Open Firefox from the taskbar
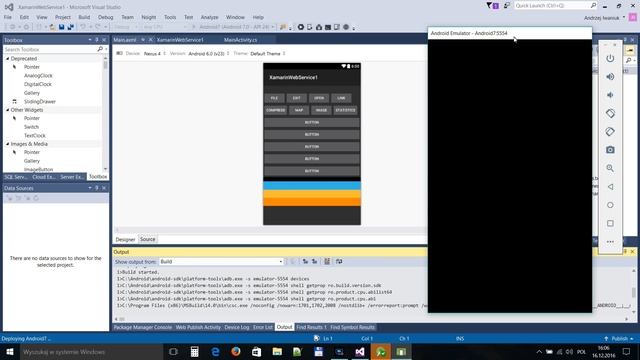Screen dimensions: 640x360 coord(236,351)
